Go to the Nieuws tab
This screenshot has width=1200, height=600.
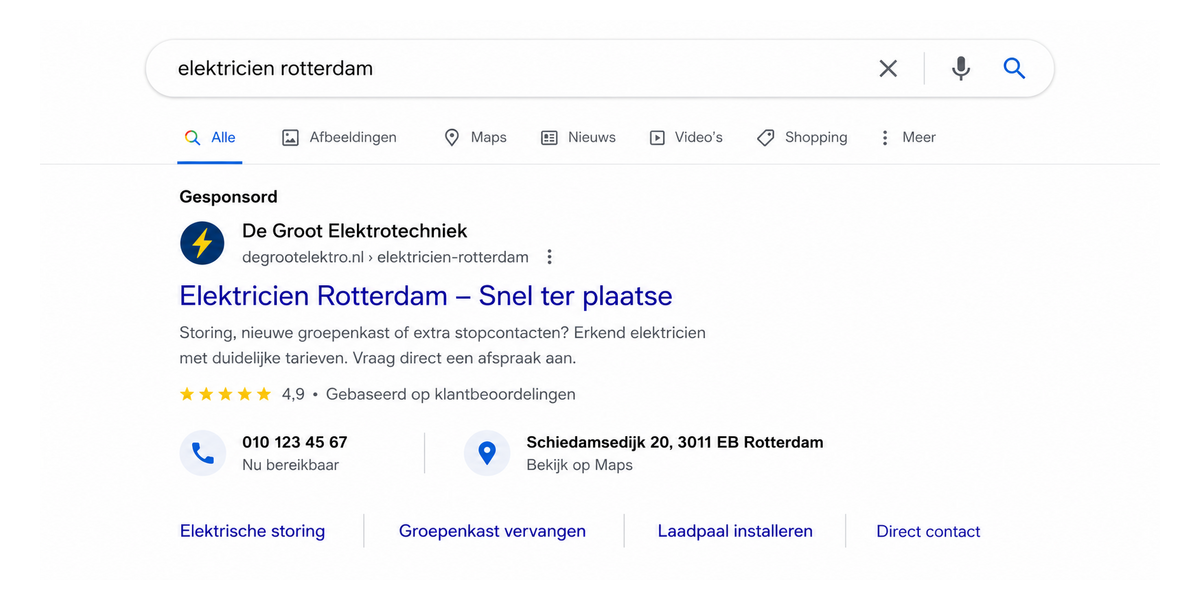(x=578, y=138)
